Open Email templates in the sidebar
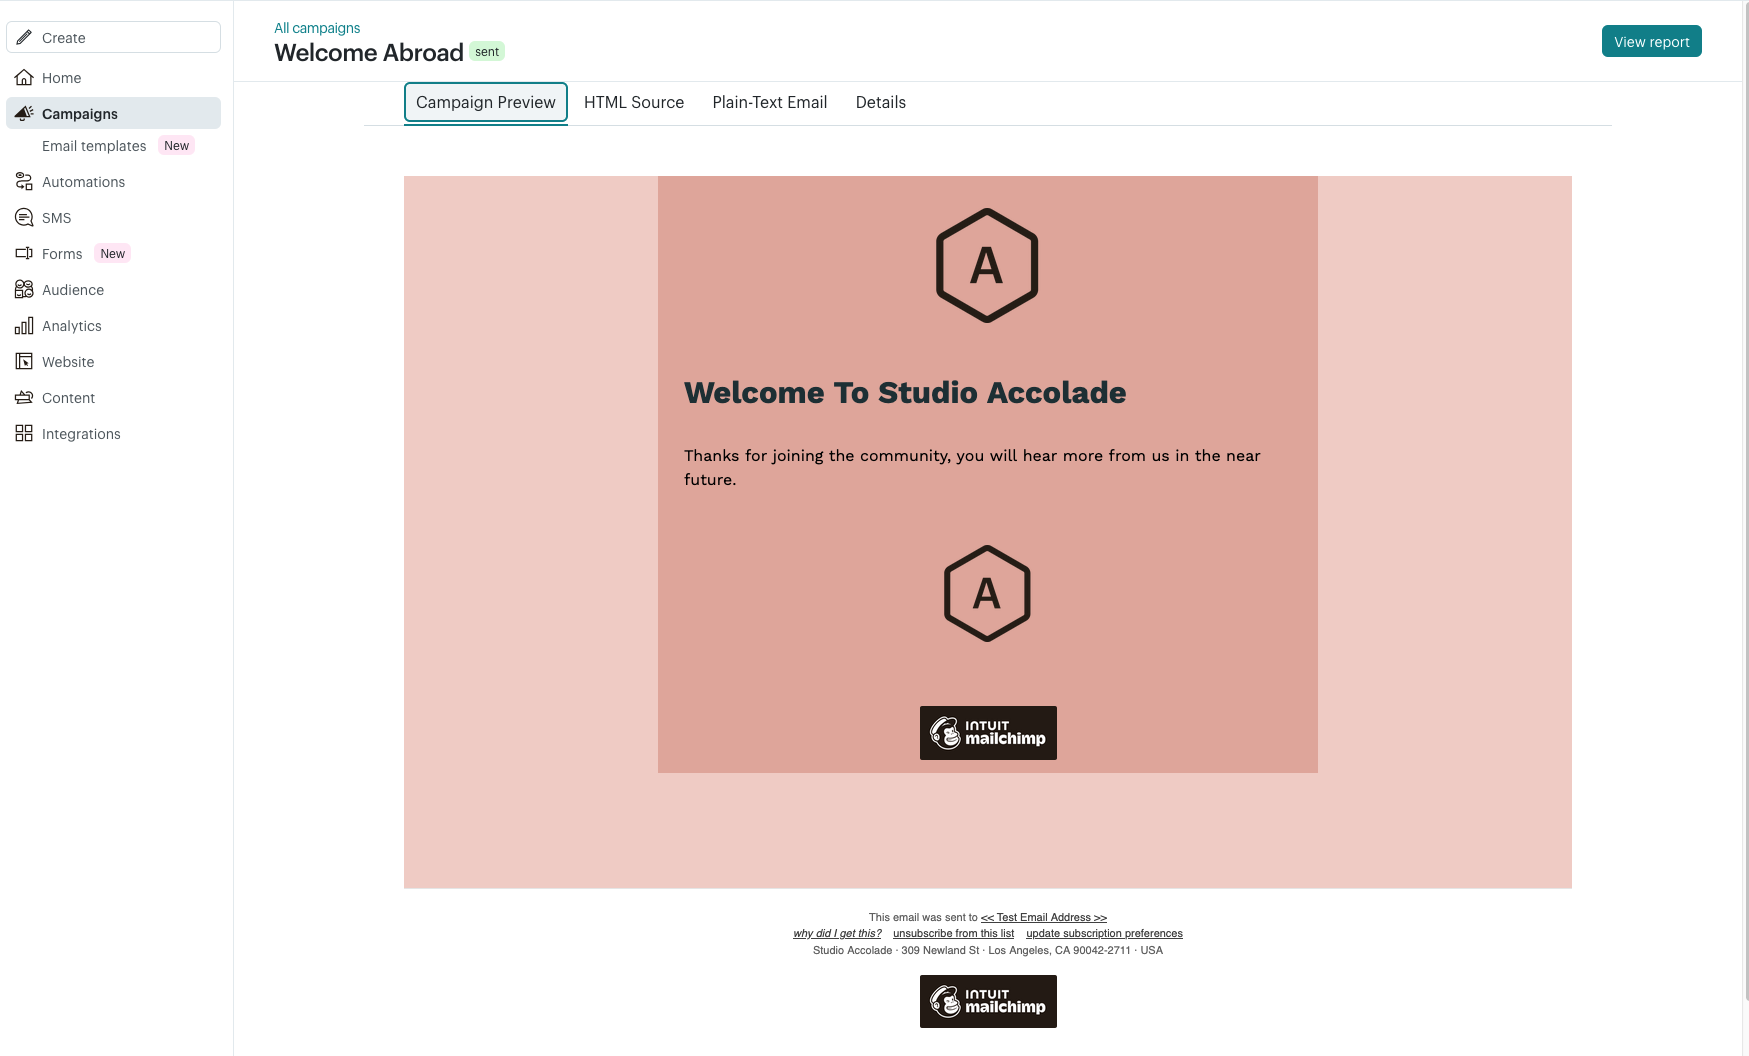 click(x=94, y=146)
